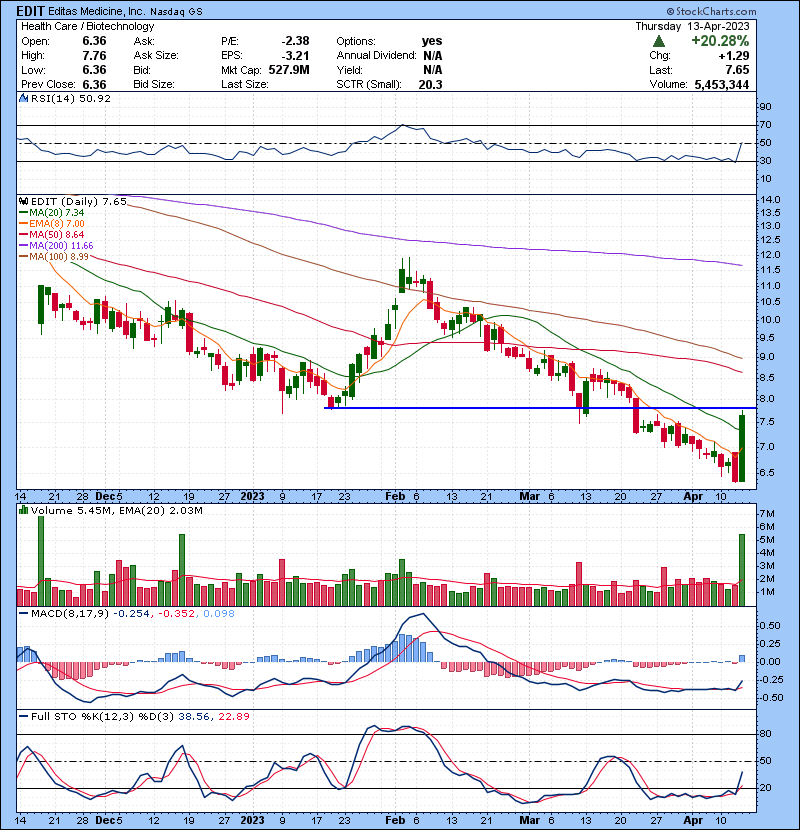The height and width of the screenshot is (830, 800).
Task: Click the Last Size: label
Action: pos(245,85)
